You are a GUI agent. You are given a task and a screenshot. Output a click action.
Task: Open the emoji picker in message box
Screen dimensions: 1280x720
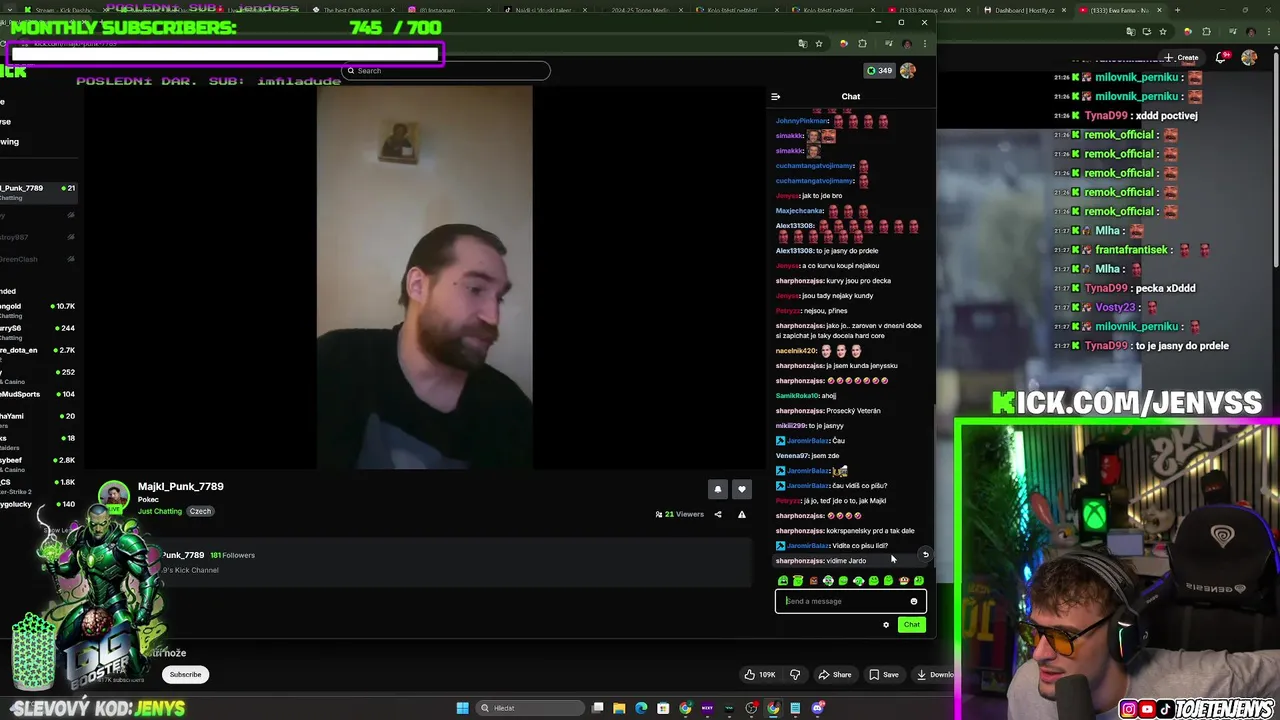pyautogui.click(x=913, y=601)
